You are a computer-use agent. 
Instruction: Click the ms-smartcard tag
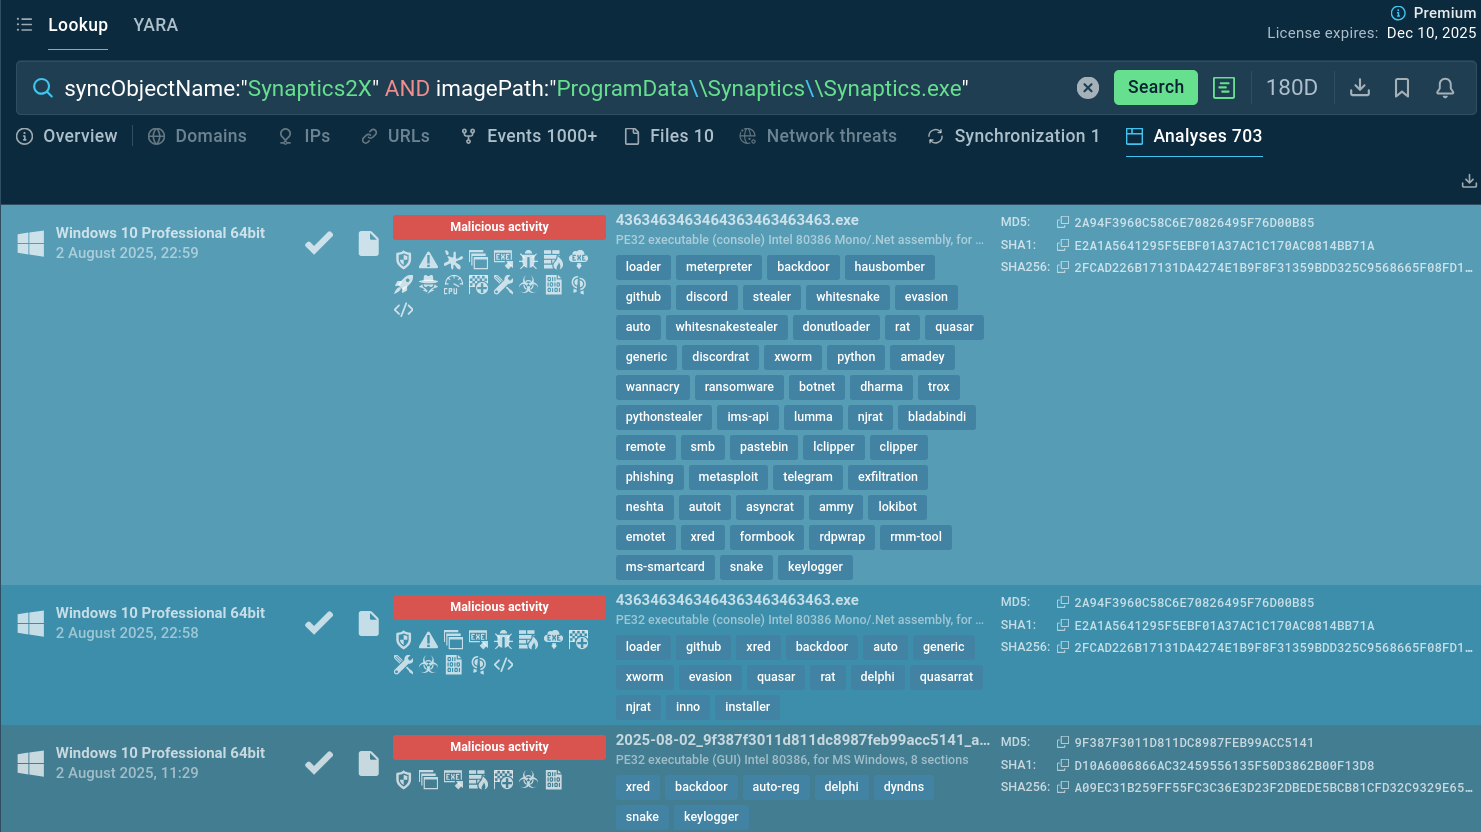pos(665,567)
